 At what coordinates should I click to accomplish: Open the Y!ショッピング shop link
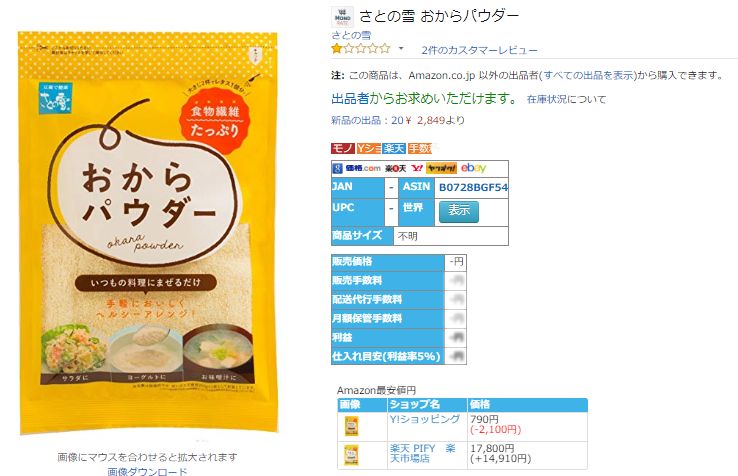[425, 419]
